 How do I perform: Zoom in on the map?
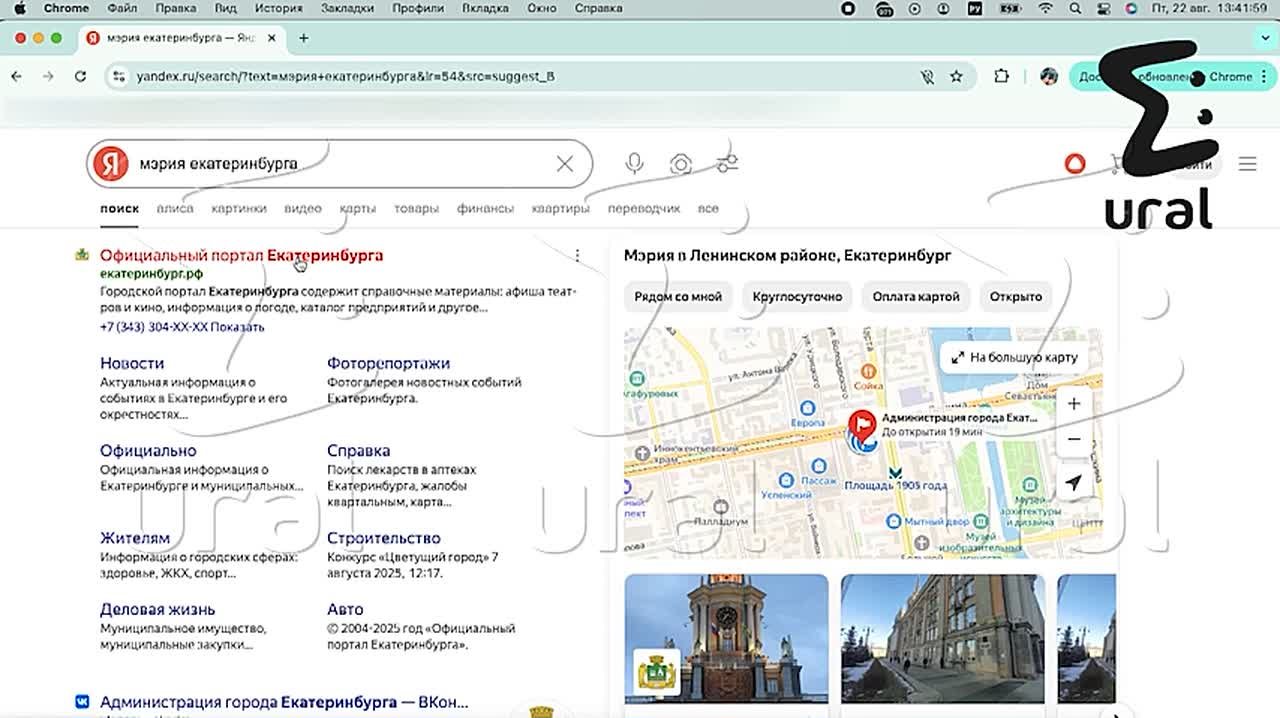coord(1073,404)
